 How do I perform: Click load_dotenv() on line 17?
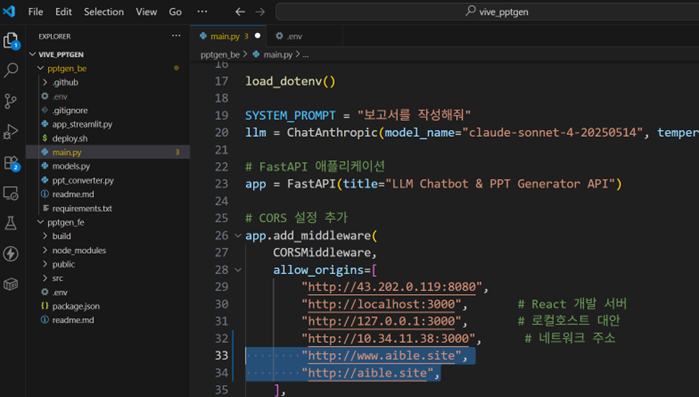pos(290,82)
